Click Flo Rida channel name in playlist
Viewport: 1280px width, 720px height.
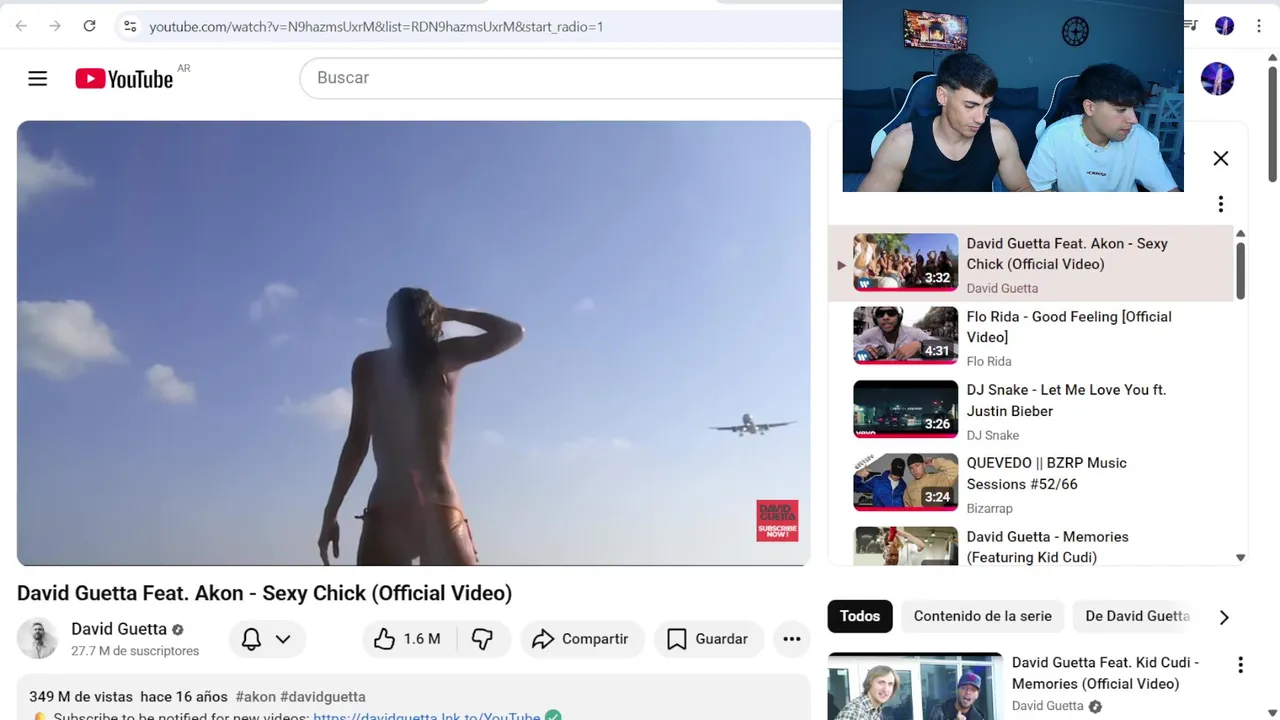[x=988, y=361]
